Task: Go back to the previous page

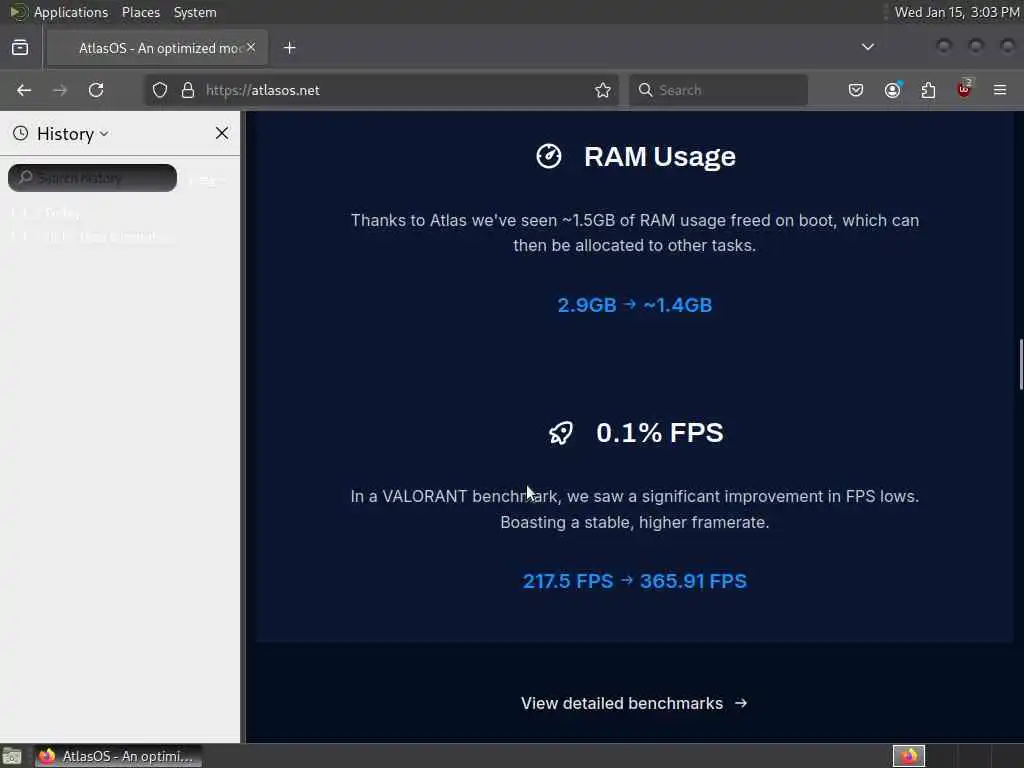Action: click(x=24, y=90)
